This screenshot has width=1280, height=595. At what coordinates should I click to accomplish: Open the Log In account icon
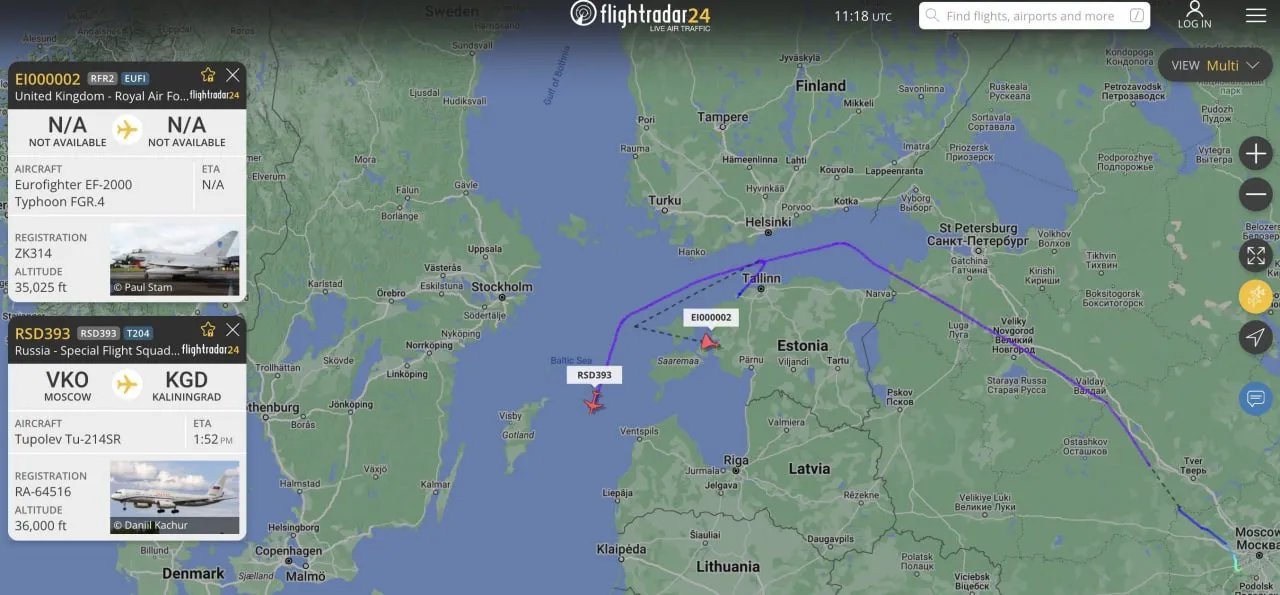pos(1194,15)
